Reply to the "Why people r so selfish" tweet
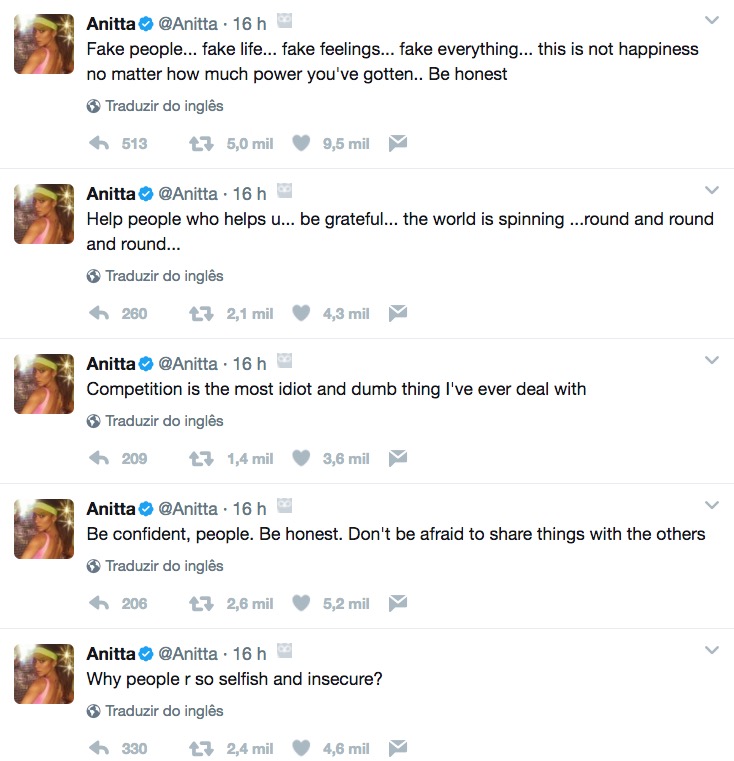 [x=99, y=749]
